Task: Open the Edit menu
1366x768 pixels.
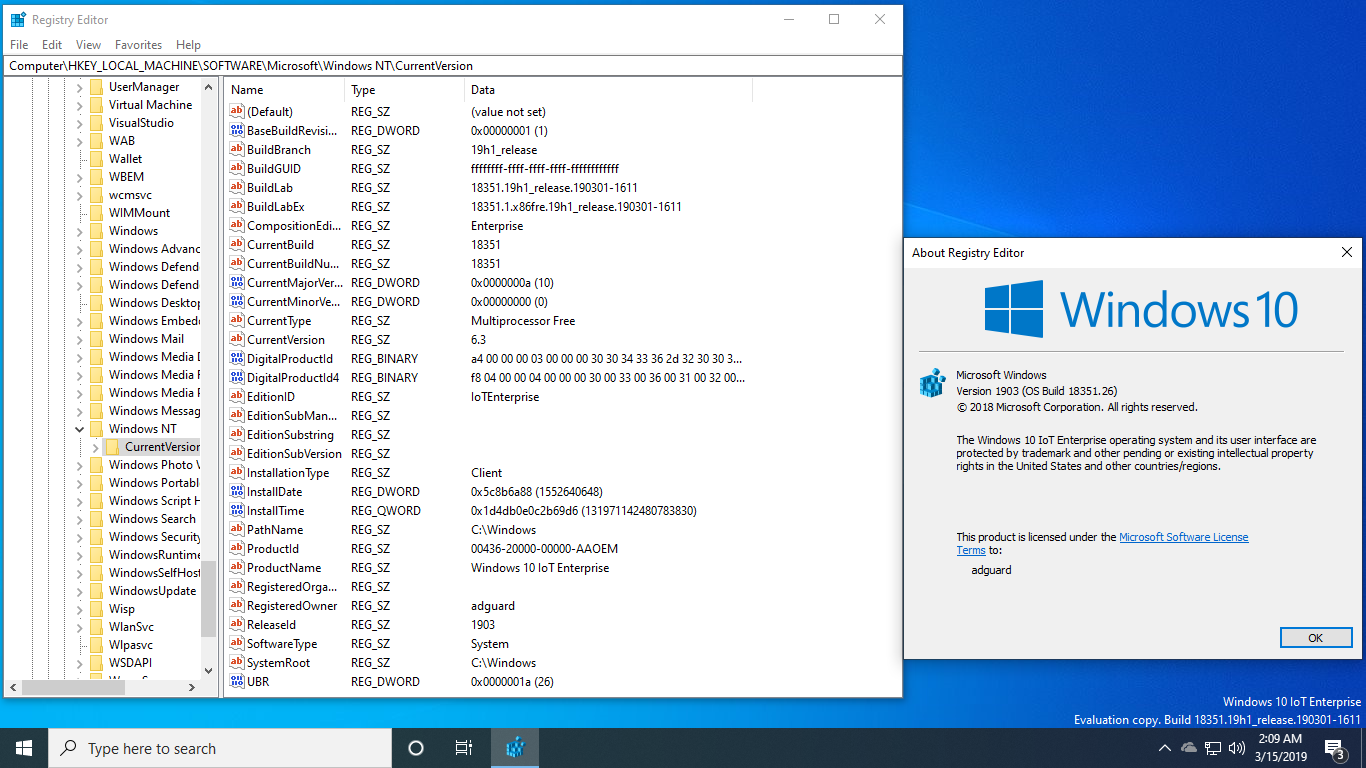Action: coord(52,45)
